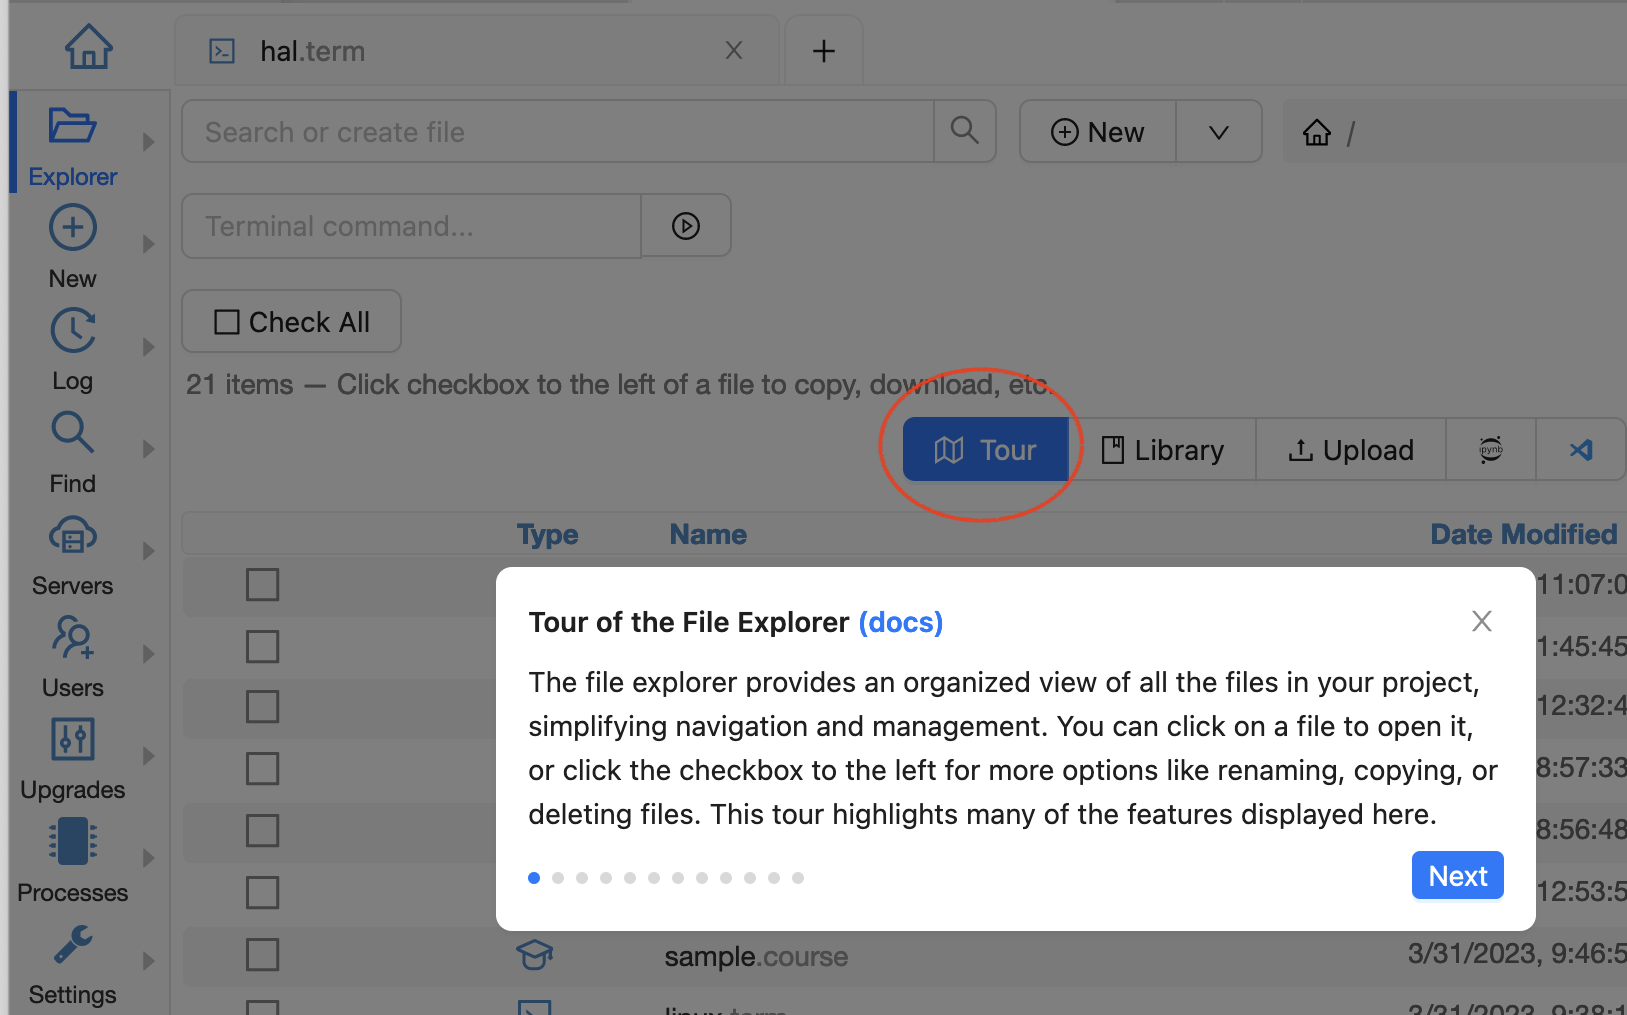The width and height of the screenshot is (1627, 1015).
Task: Open the Home icon in sidebar
Action: [88, 46]
